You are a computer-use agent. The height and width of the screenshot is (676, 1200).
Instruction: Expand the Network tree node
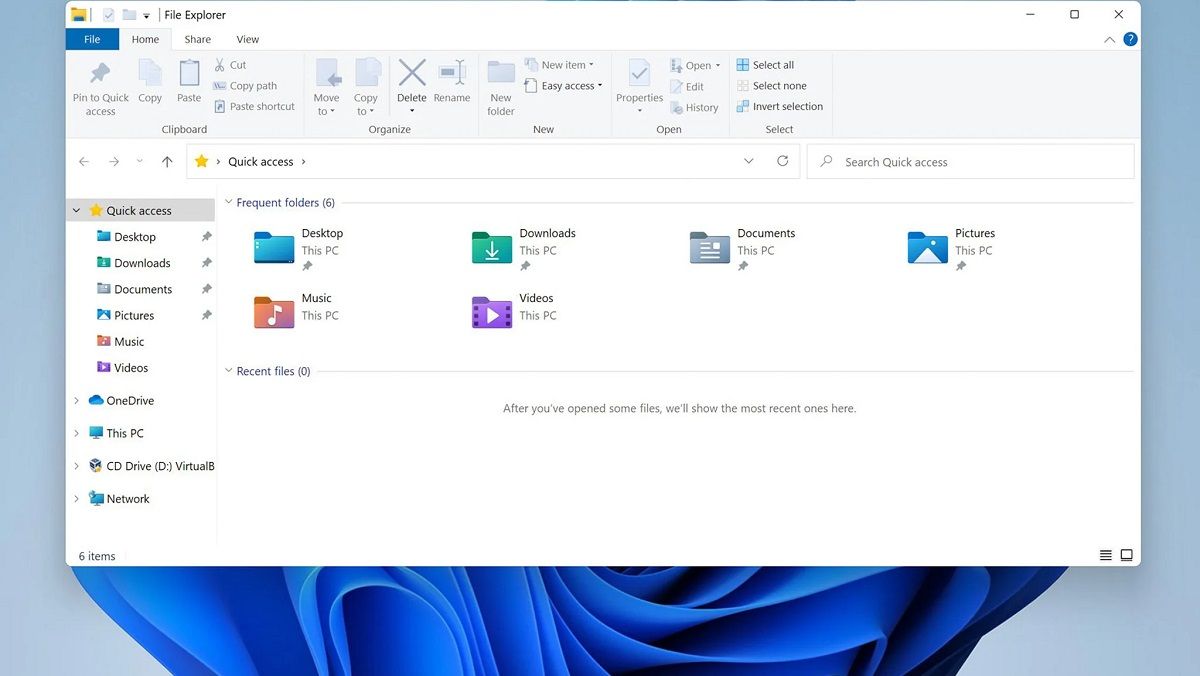tap(77, 499)
